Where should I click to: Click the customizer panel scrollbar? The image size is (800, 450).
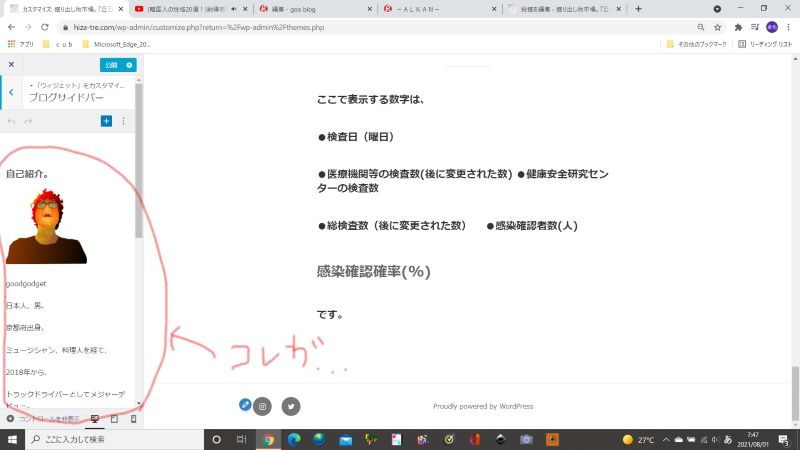[139, 161]
